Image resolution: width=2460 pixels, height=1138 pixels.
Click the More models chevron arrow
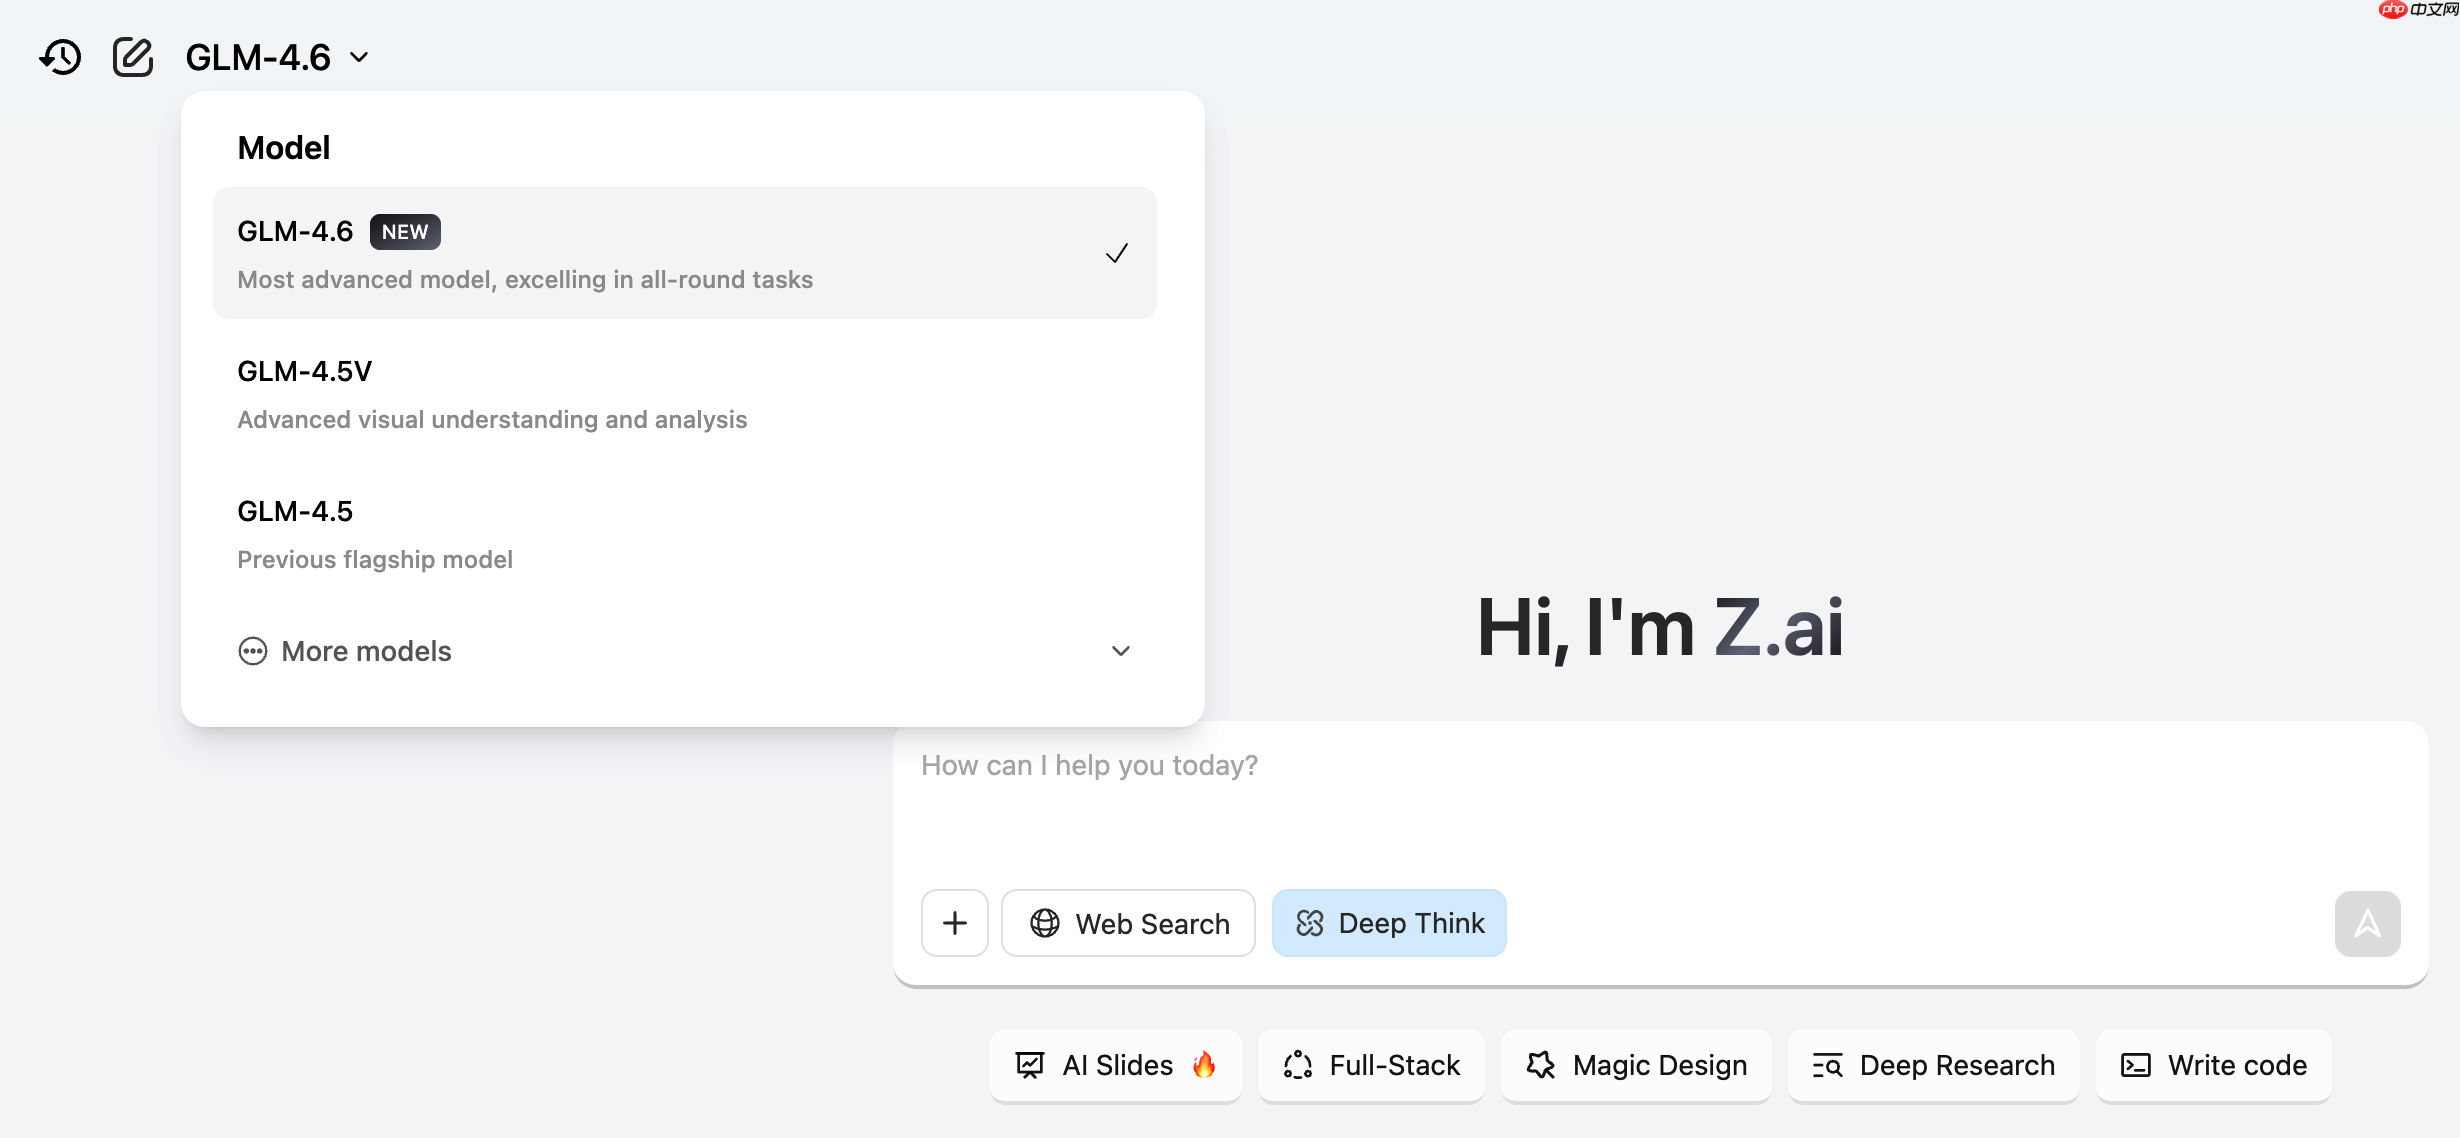1120,651
